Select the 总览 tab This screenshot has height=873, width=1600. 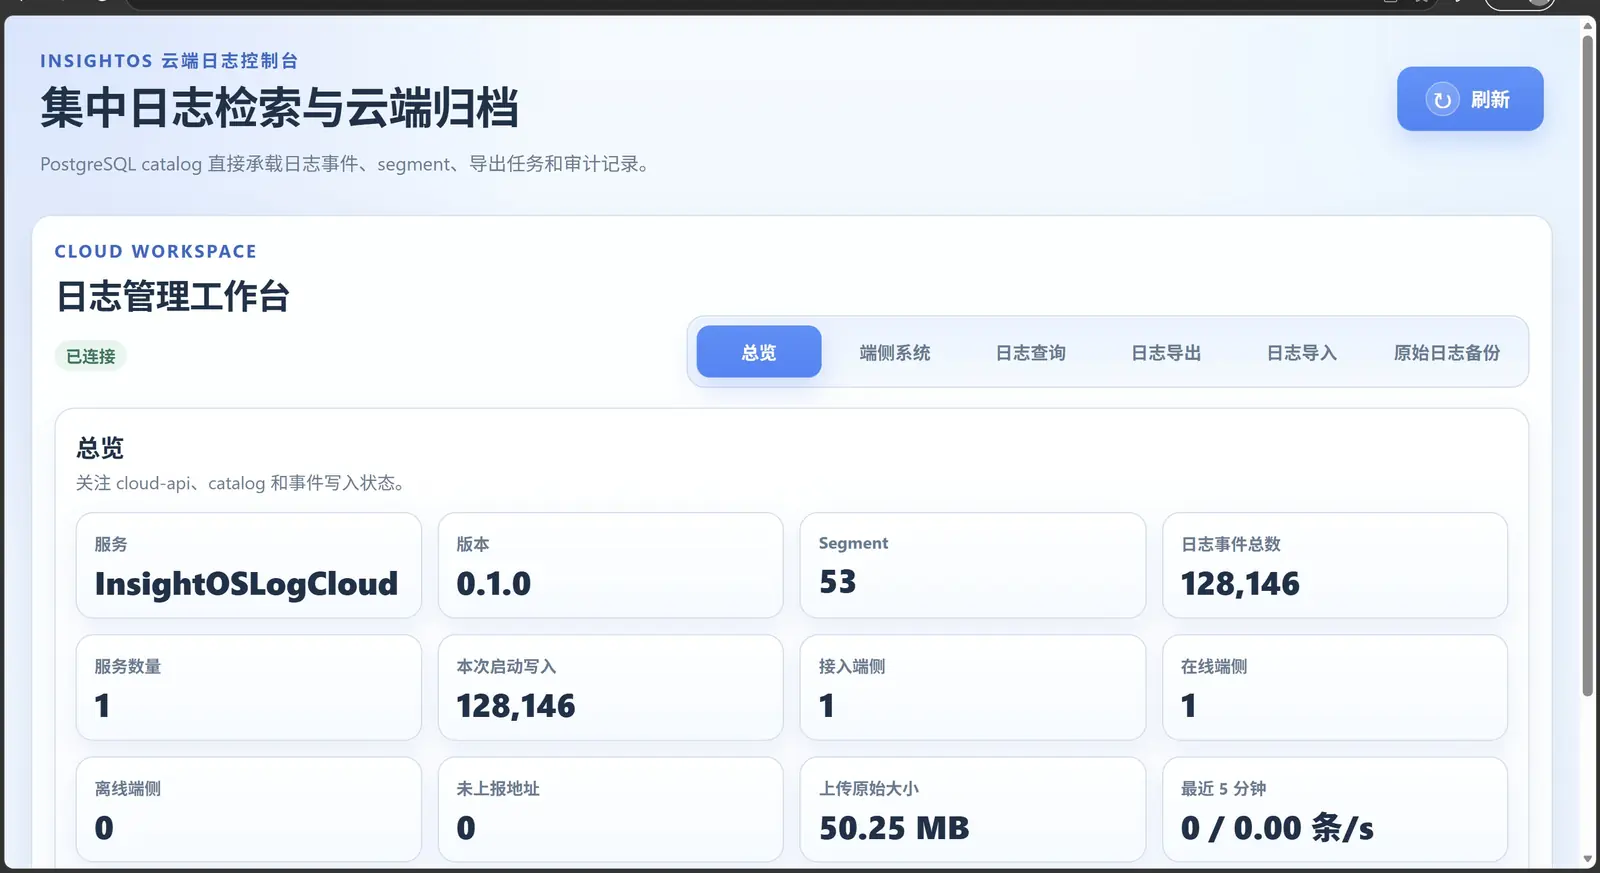coord(759,352)
